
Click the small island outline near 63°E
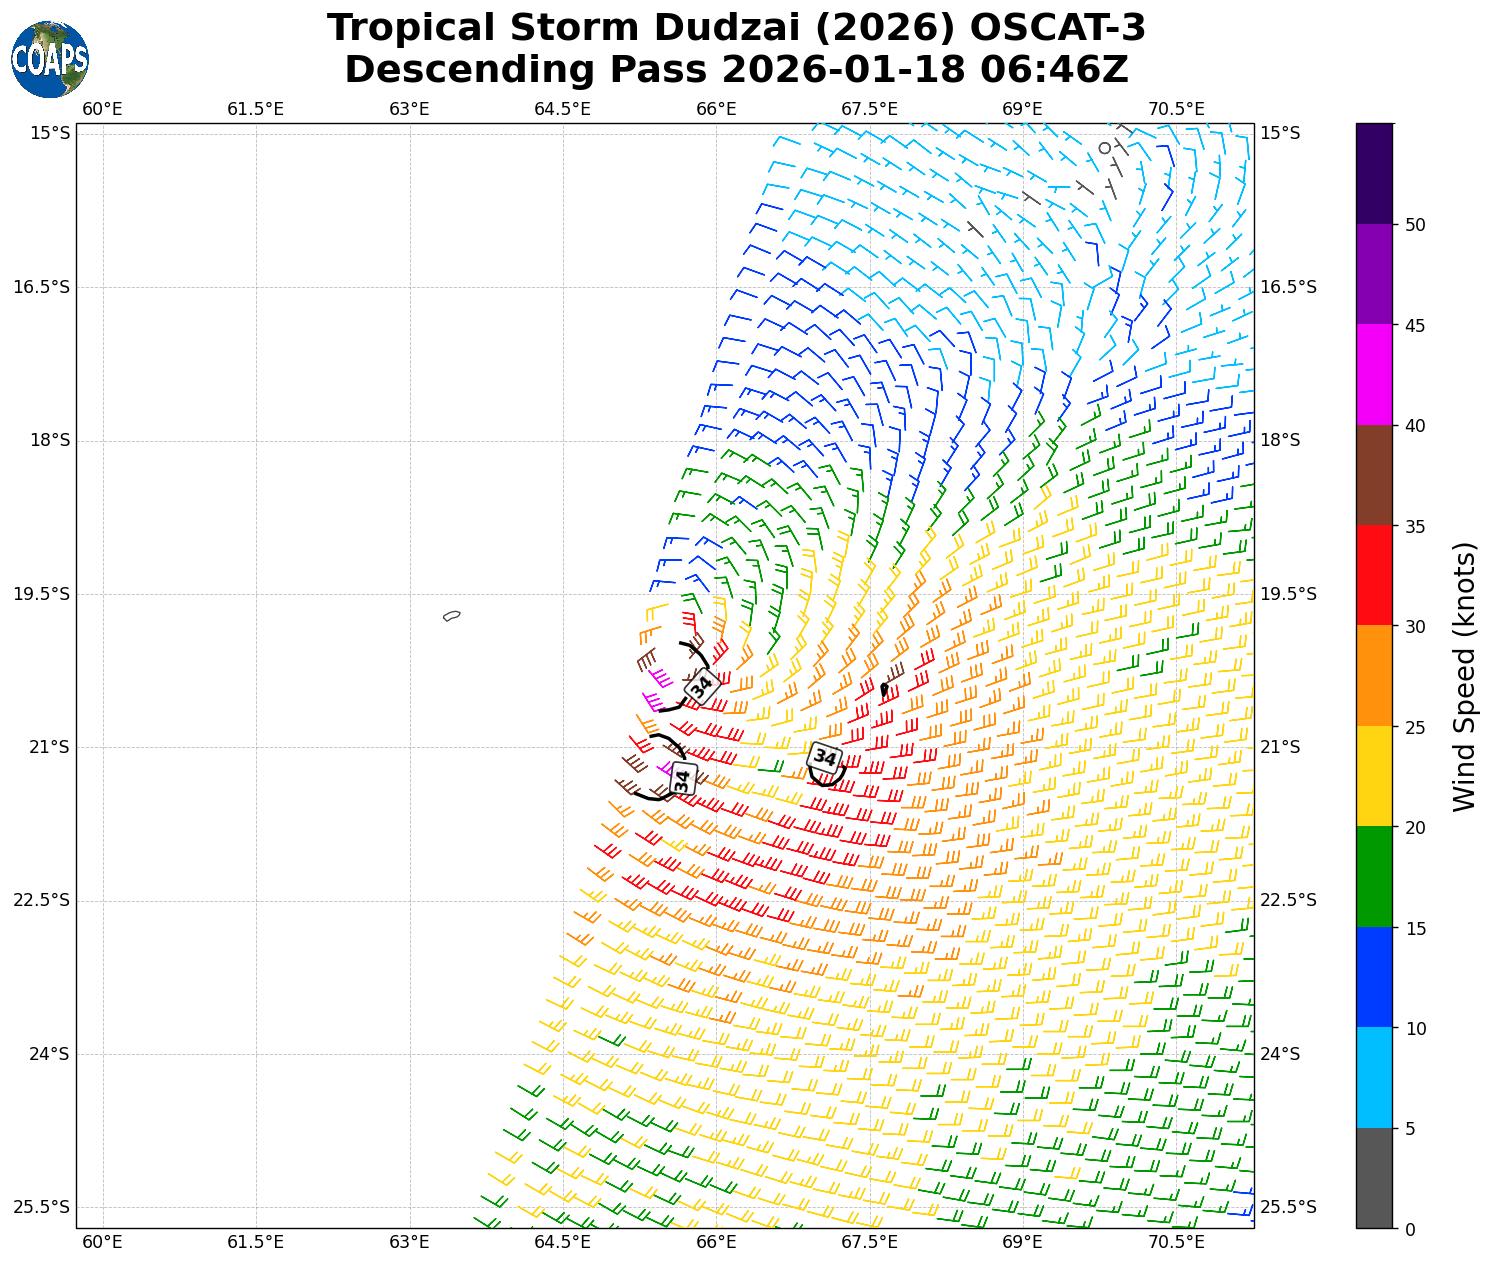coord(452,615)
